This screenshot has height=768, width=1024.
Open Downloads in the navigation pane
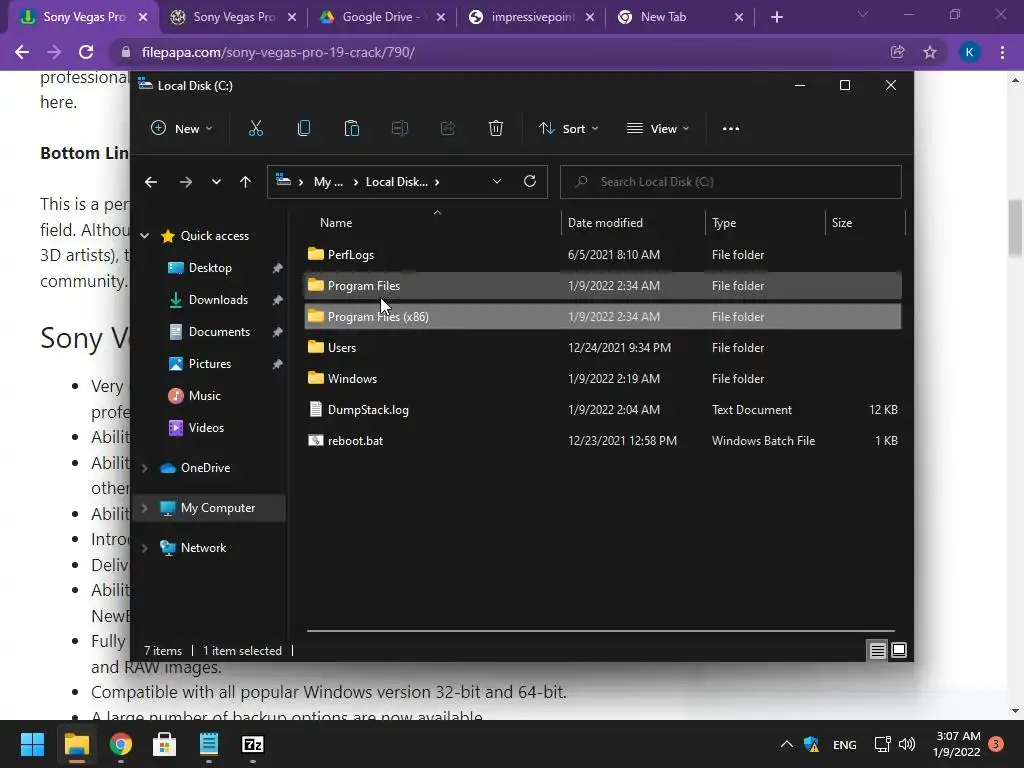[x=218, y=300]
